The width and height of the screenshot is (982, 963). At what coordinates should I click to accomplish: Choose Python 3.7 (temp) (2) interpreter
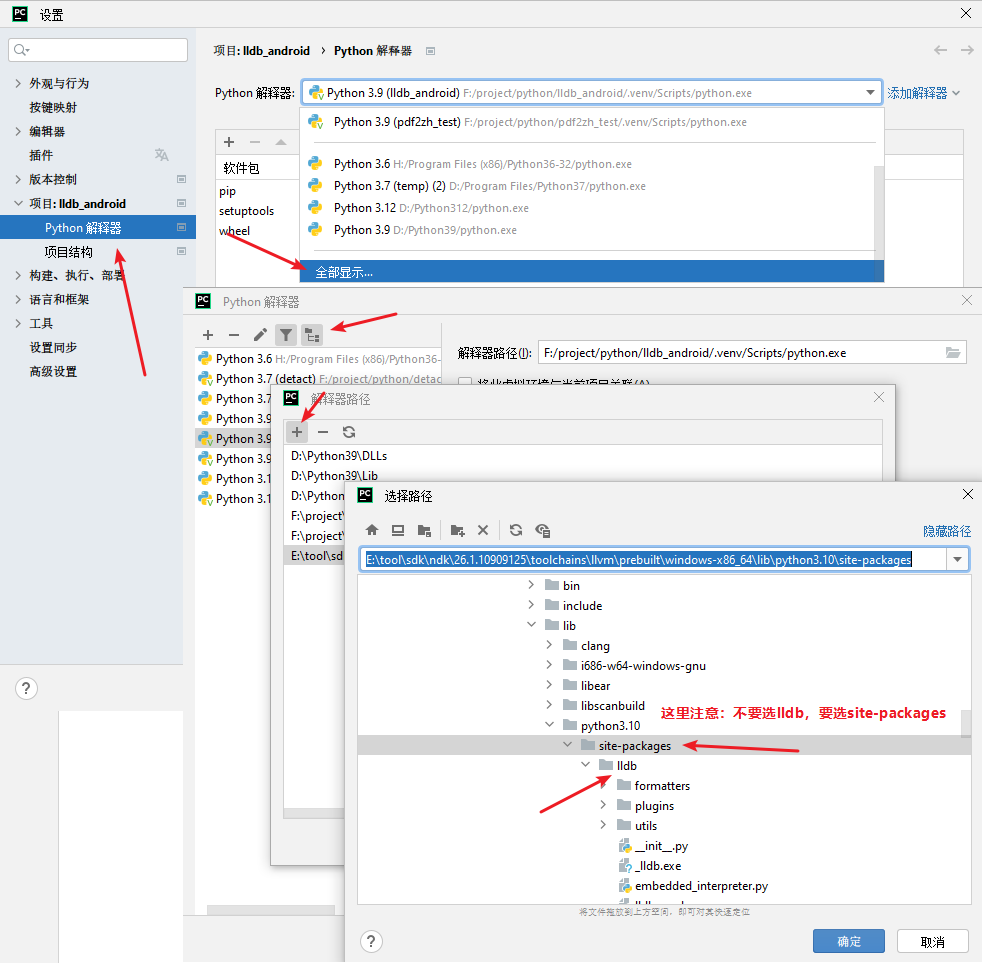(588, 186)
